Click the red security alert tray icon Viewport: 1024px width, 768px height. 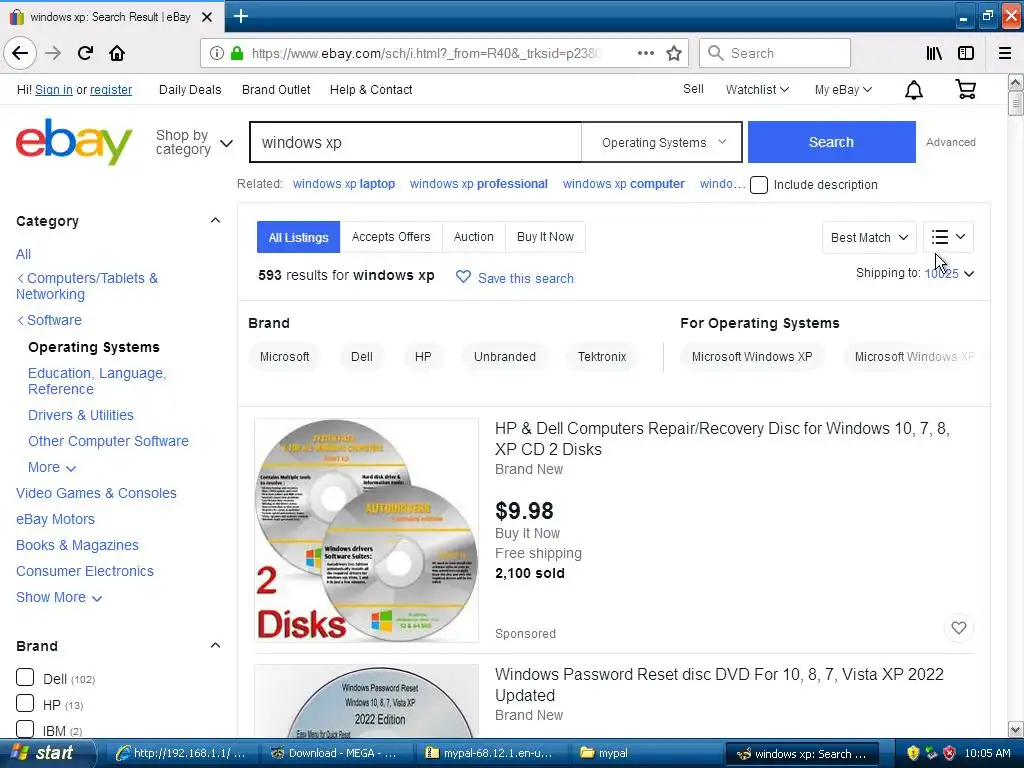point(949,753)
